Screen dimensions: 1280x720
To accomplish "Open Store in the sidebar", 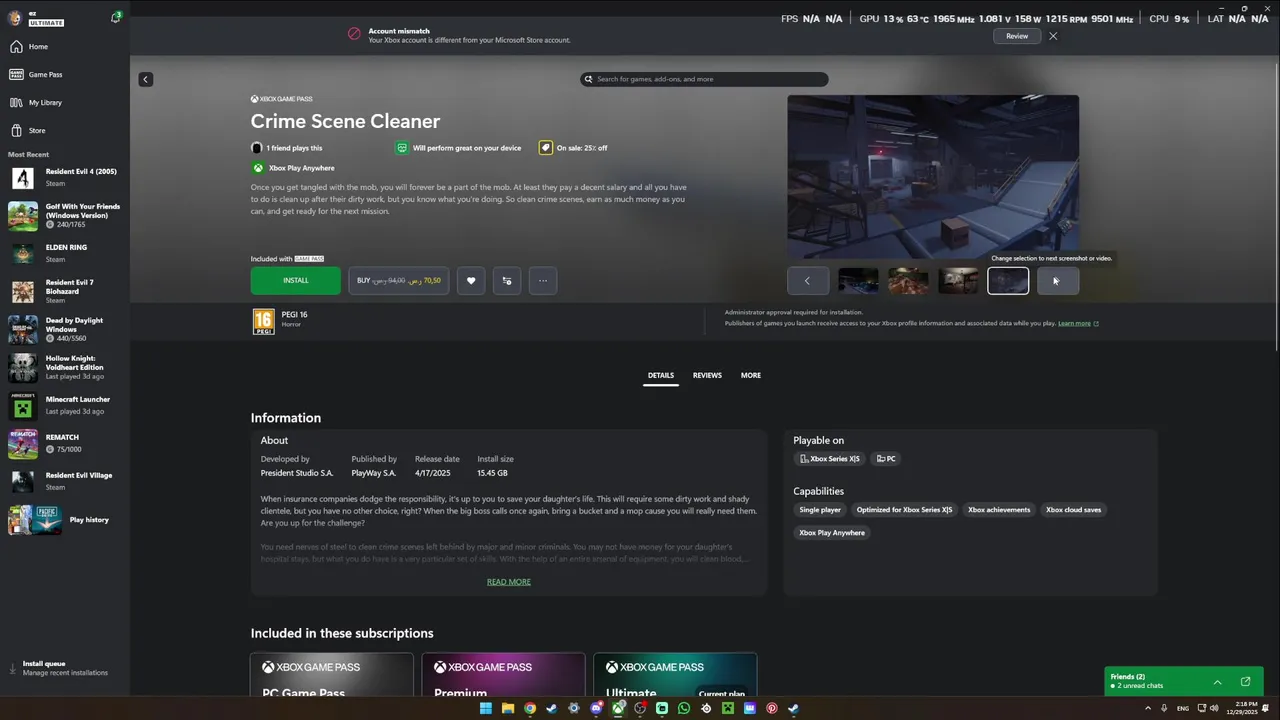I will [65, 131].
